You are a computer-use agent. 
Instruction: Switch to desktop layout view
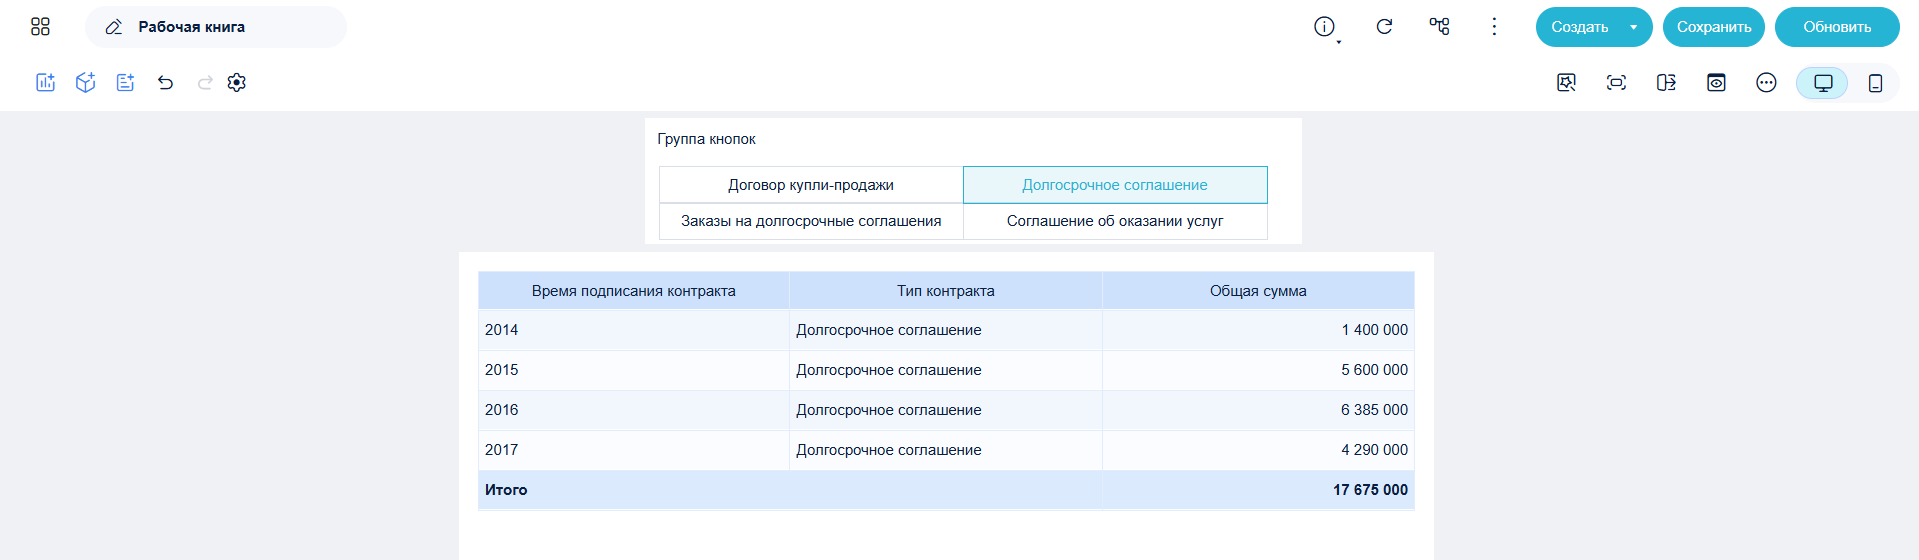[1823, 83]
